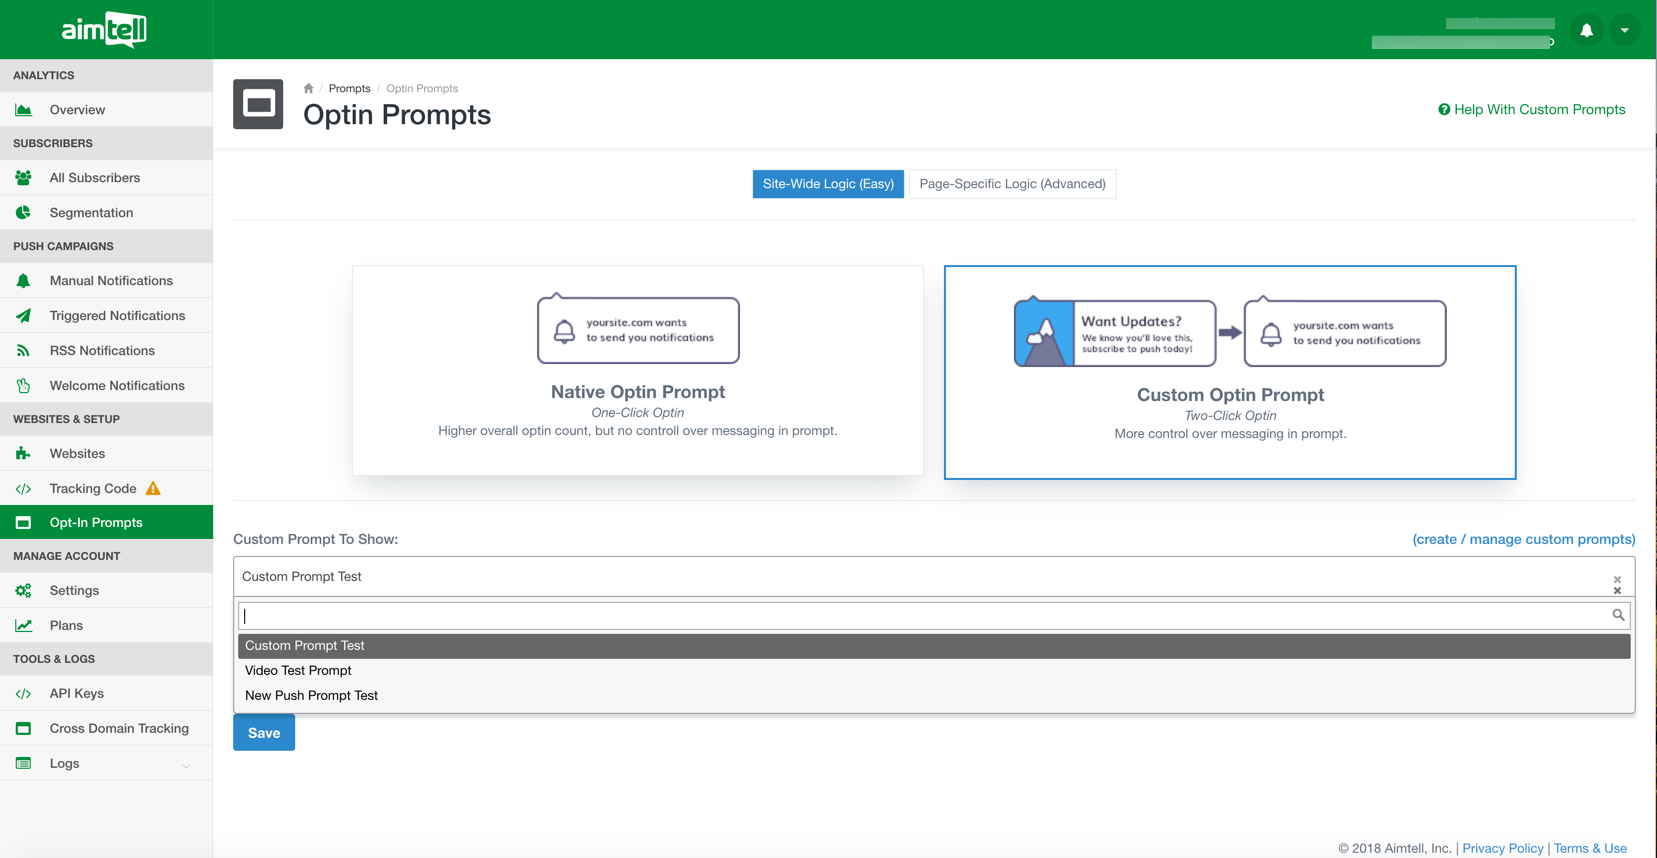
Task: Choose New Push Prompt Test option
Action: (x=934, y=696)
